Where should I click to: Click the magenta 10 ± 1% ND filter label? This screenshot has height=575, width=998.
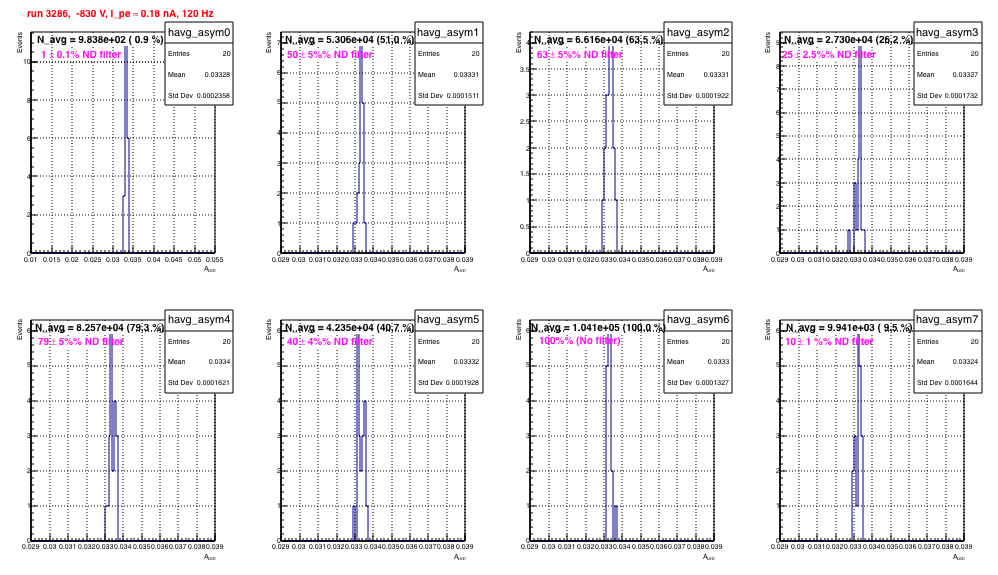tap(829, 342)
